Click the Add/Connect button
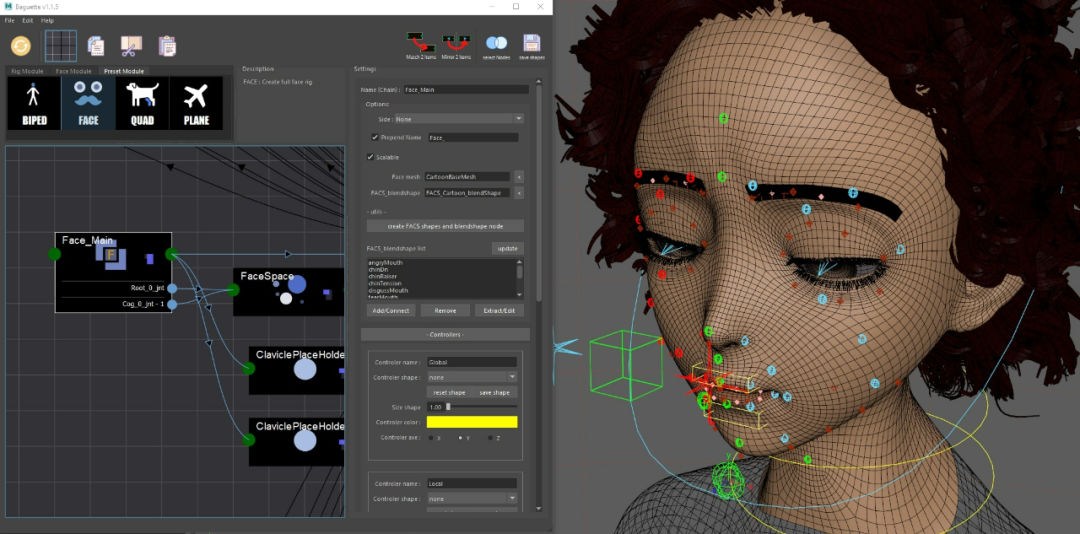This screenshot has height=534, width=1080. pos(389,311)
